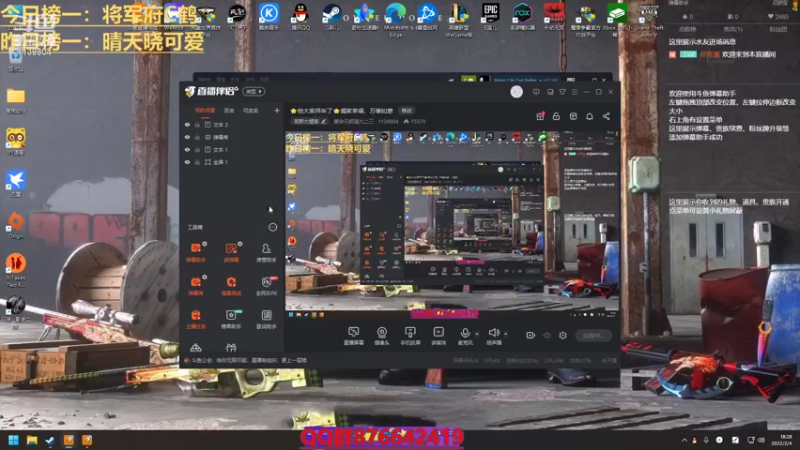Image resolution: width=800 pixels, height=450 pixels.
Task: Toggle lock on 全屏 1 layer
Action: pyautogui.click(x=197, y=162)
